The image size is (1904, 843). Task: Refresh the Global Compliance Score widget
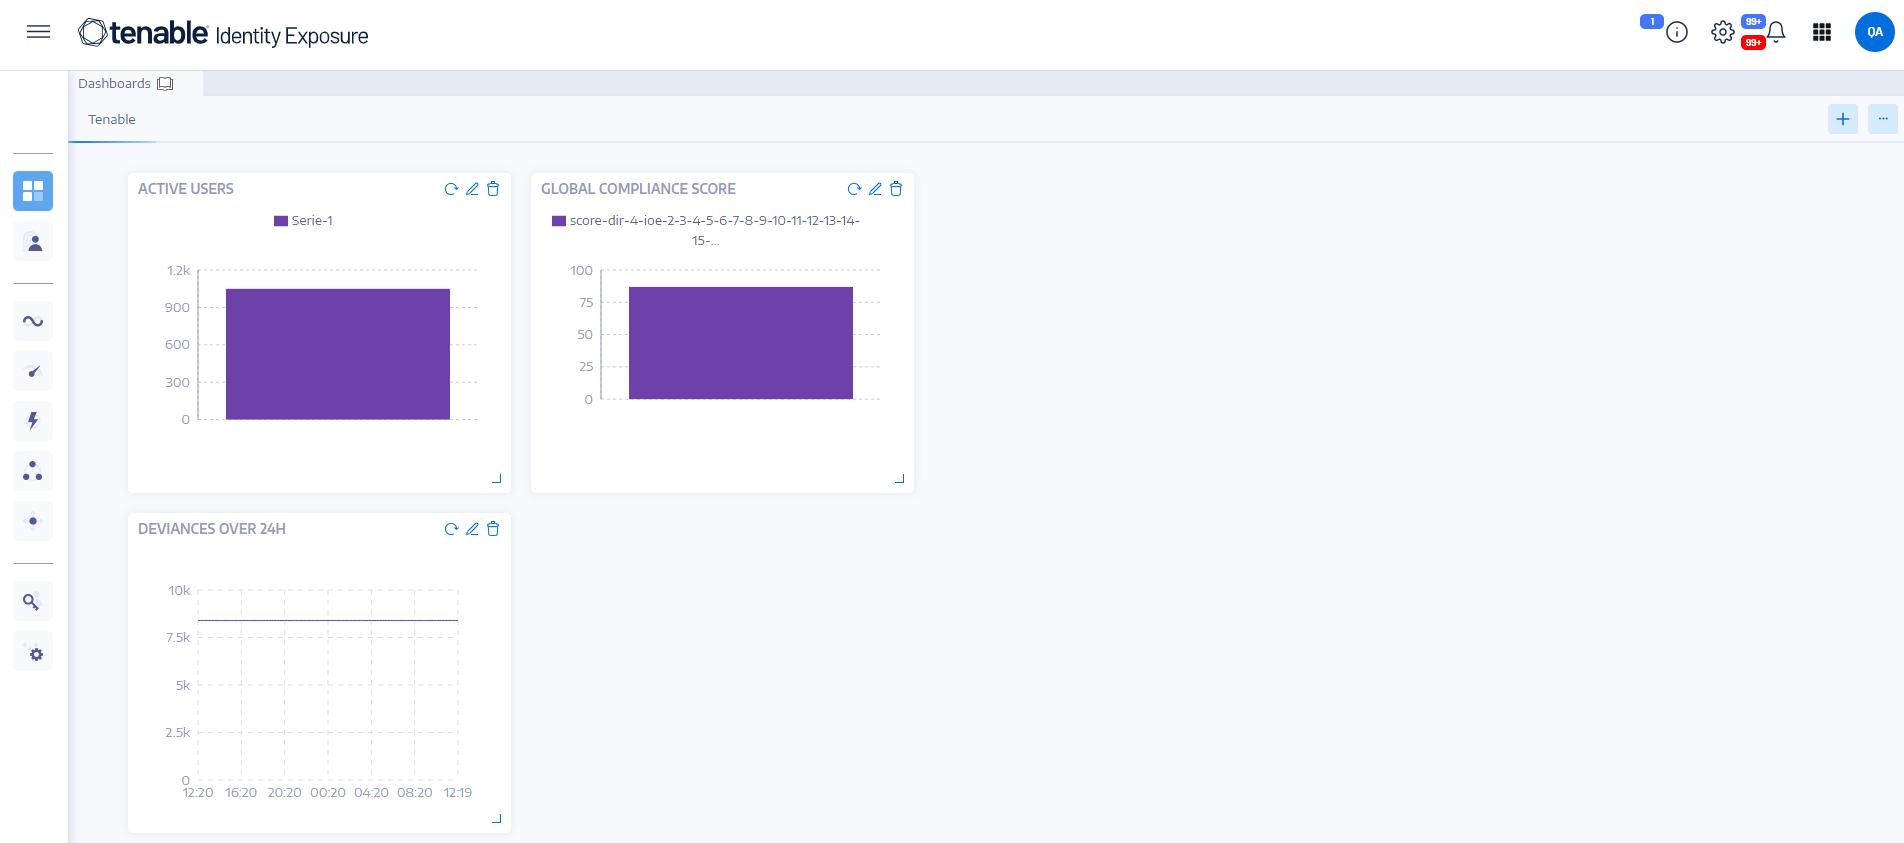coord(854,189)
